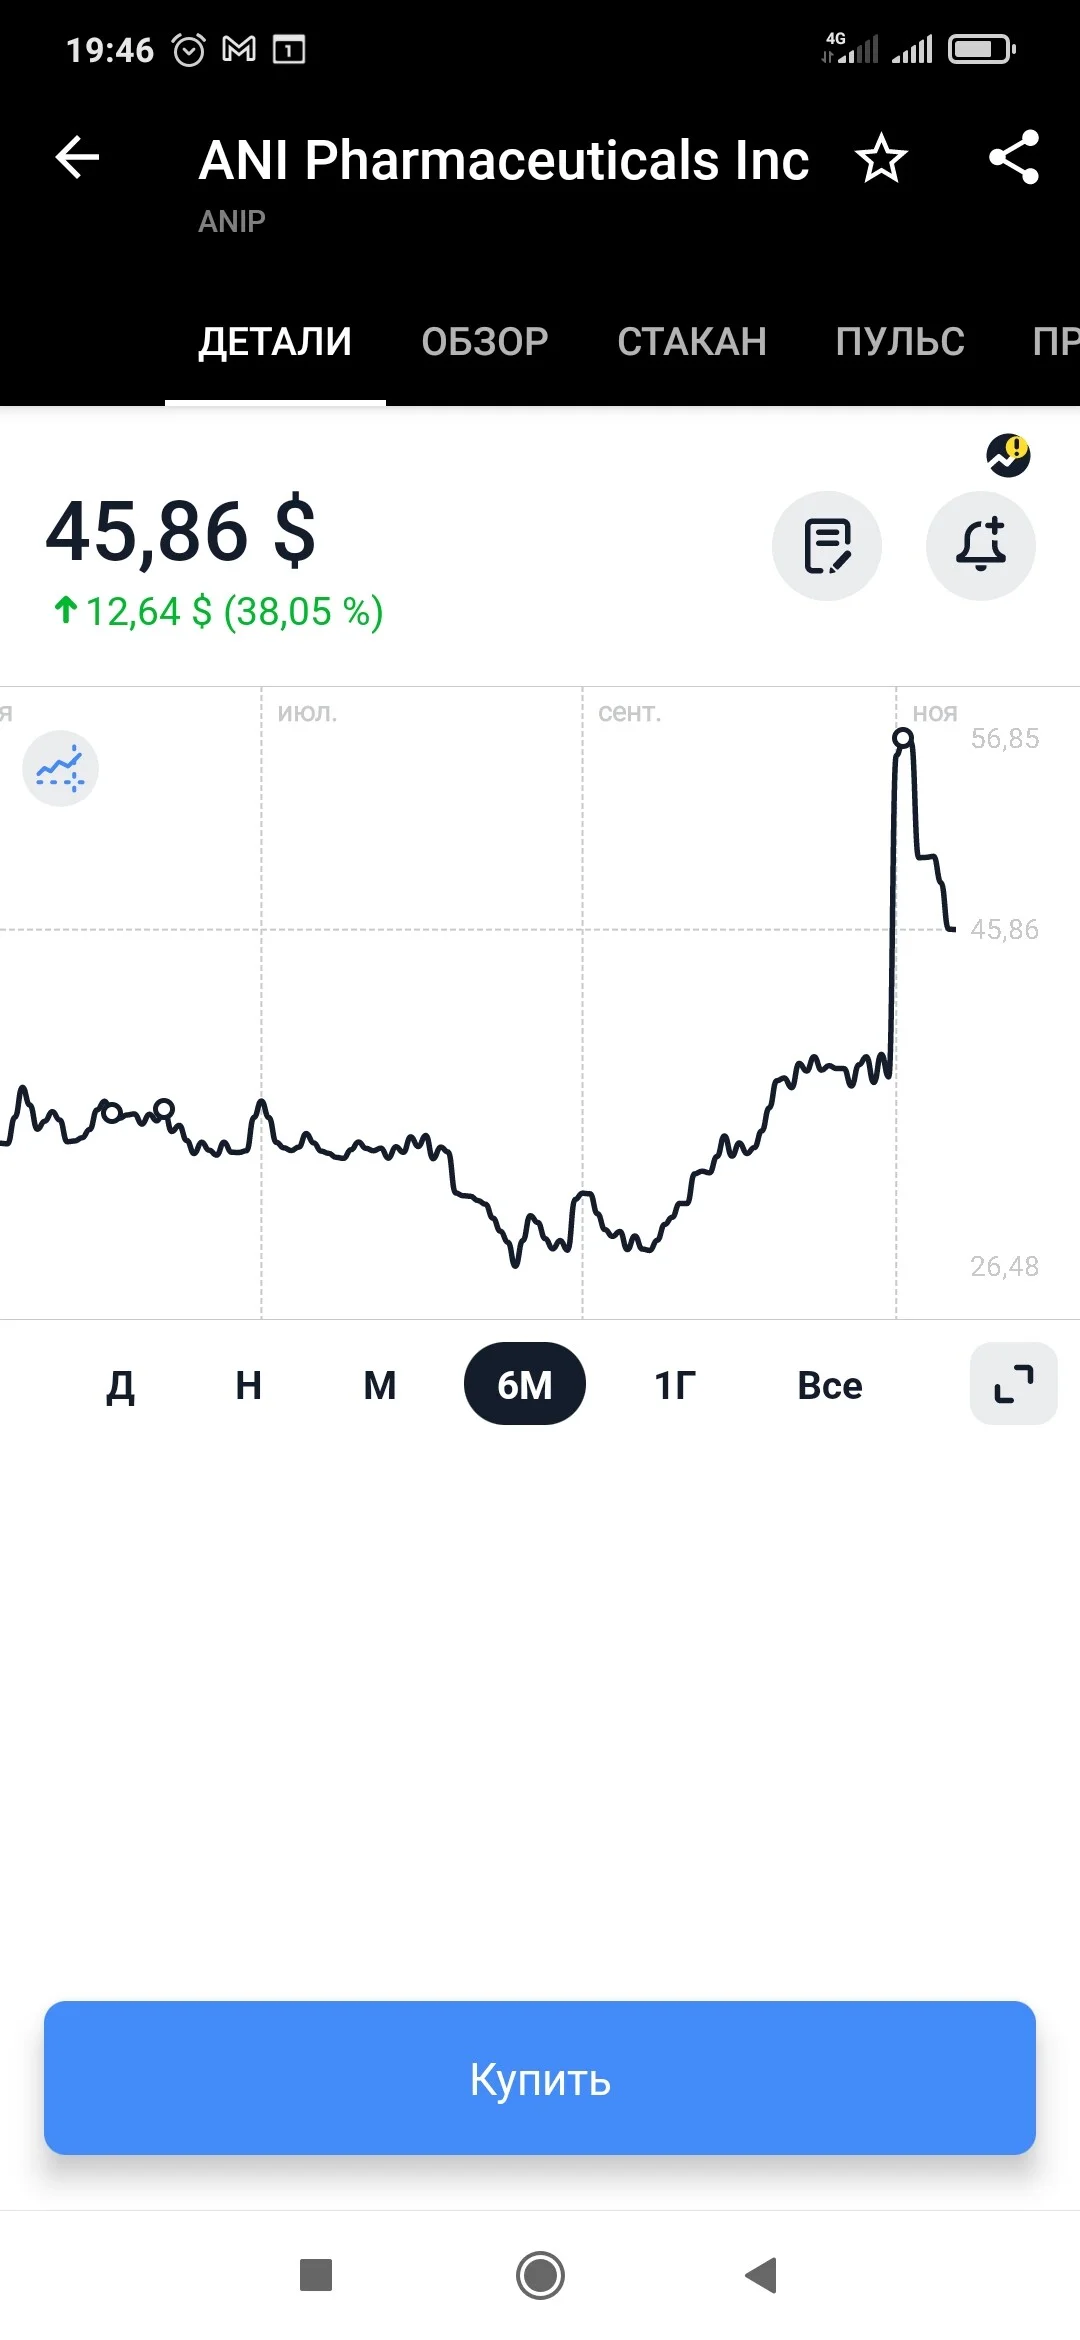Select the М month range

coord(380,1385)
